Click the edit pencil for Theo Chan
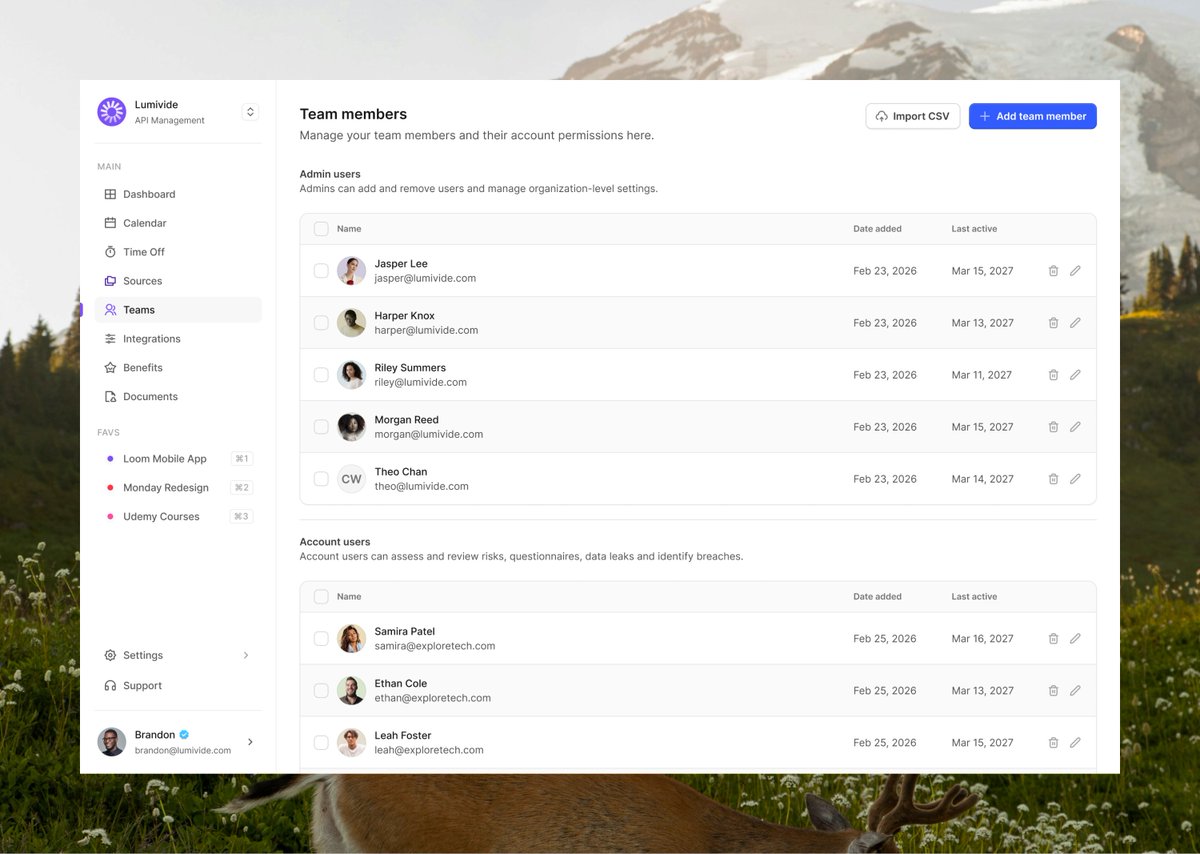The image size is (1200, 854). tap(1075, 479)
